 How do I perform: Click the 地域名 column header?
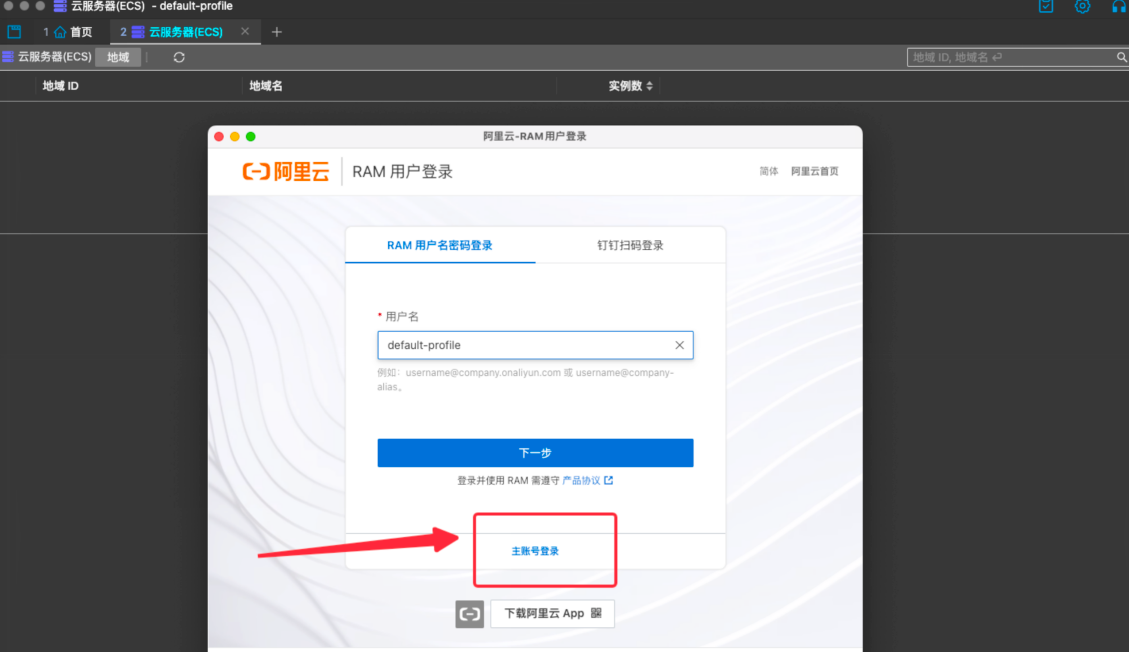tap(266, 86)
